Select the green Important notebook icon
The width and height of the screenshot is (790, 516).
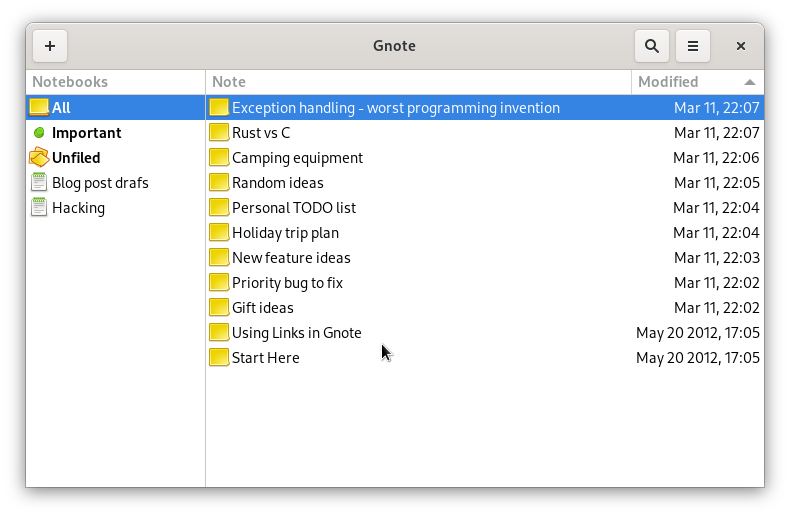[39, 133]
